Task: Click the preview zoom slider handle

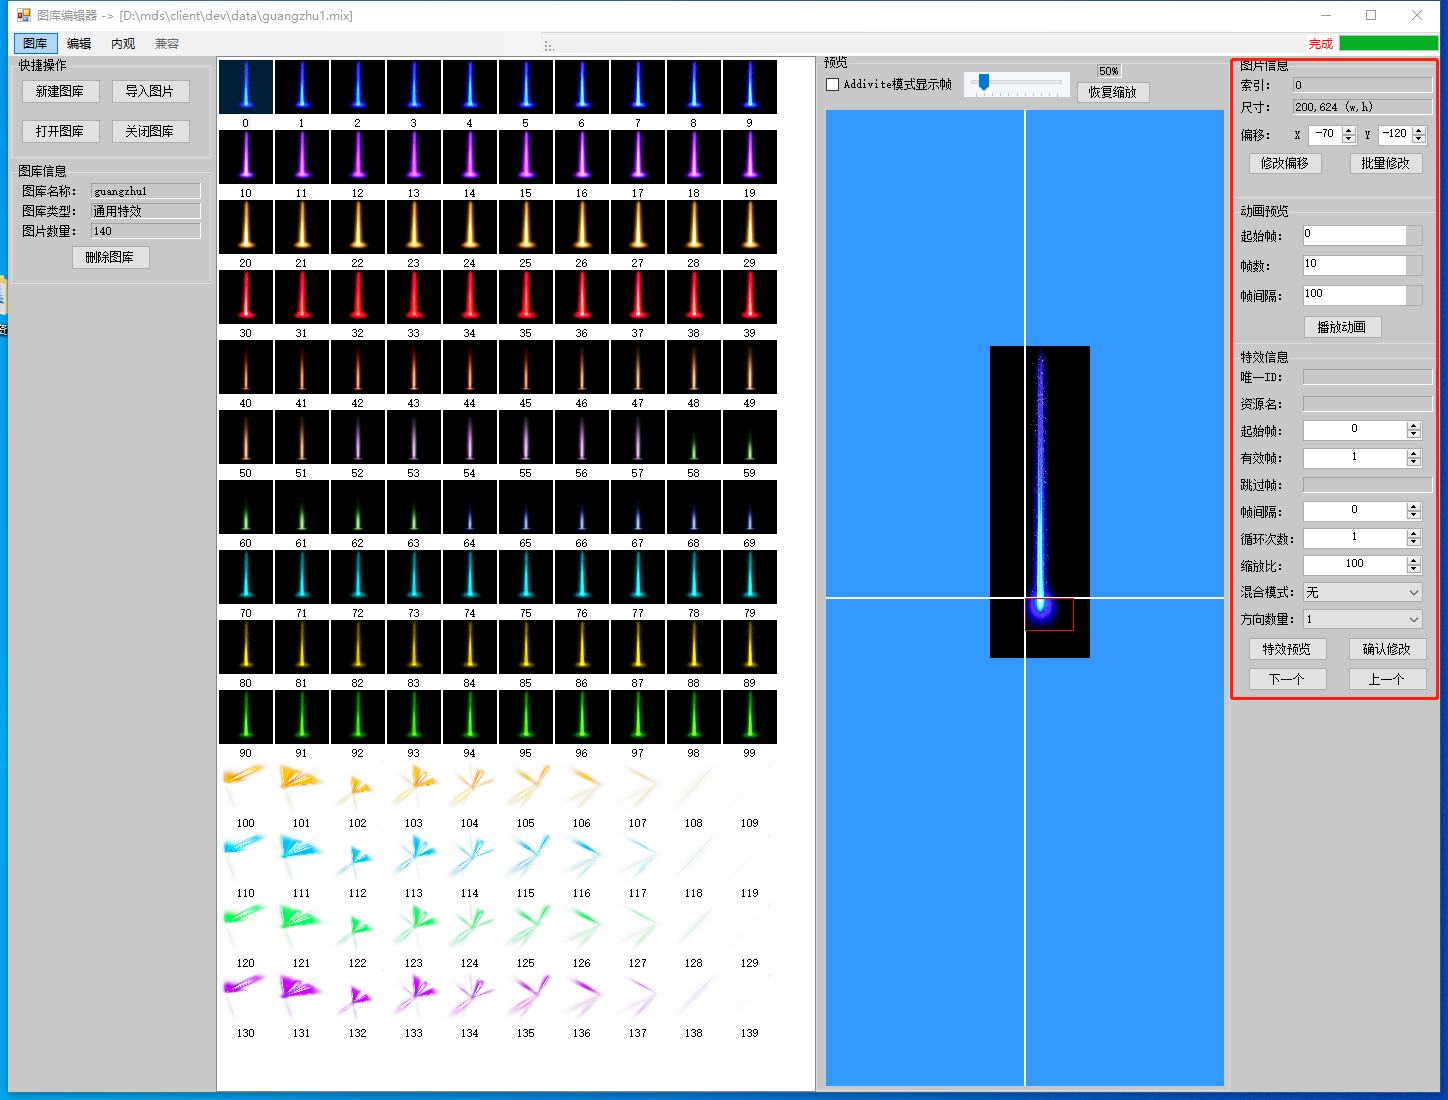Action: (x=984, y=83)
